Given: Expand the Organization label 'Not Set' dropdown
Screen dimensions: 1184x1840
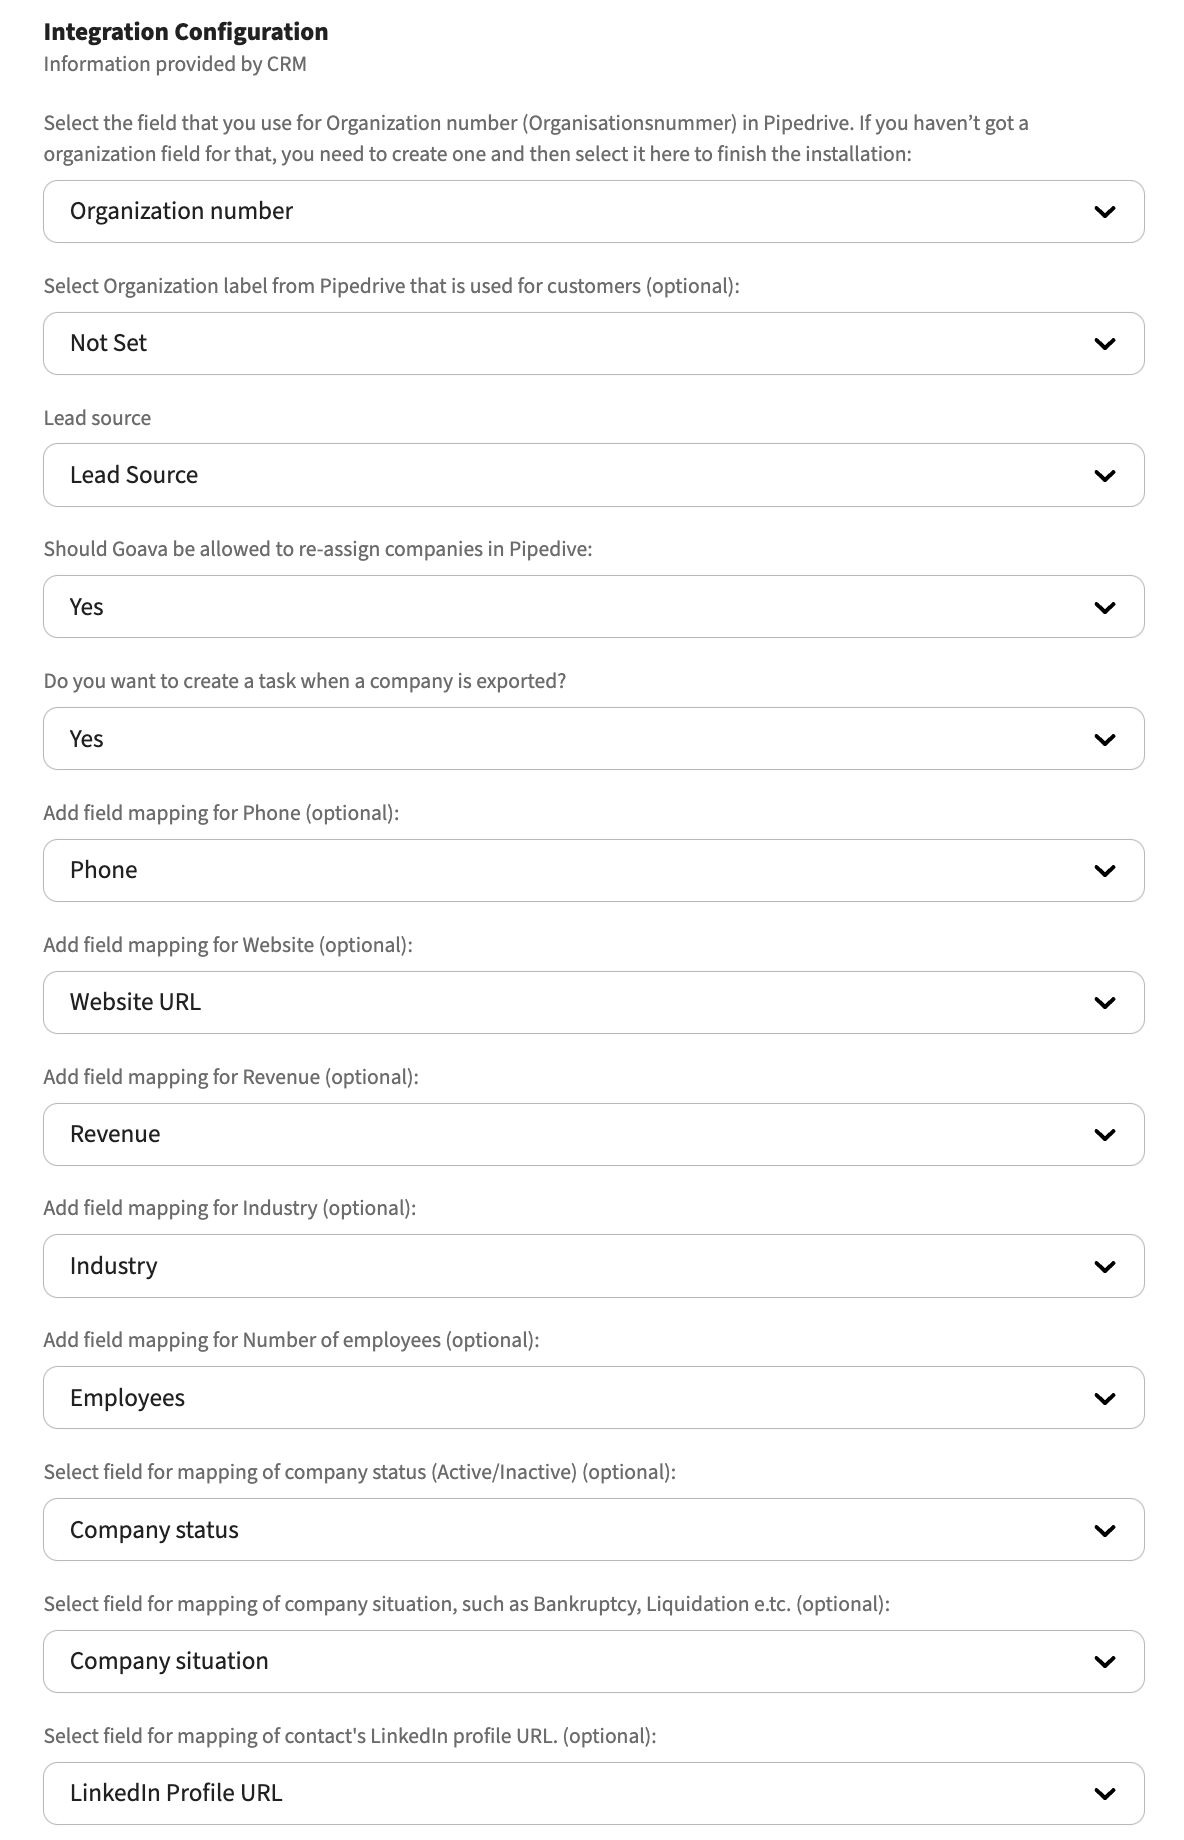Looking at the screenshot, I should click(x=593, y=343).
